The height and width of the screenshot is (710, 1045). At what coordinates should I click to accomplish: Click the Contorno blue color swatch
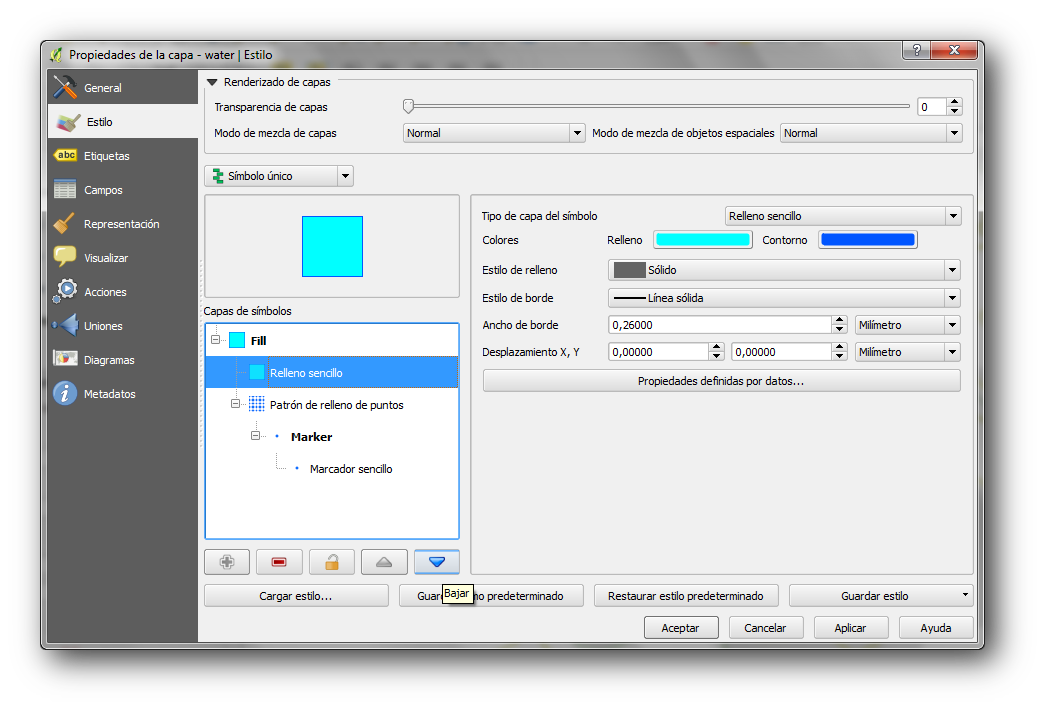coord(868,240)
